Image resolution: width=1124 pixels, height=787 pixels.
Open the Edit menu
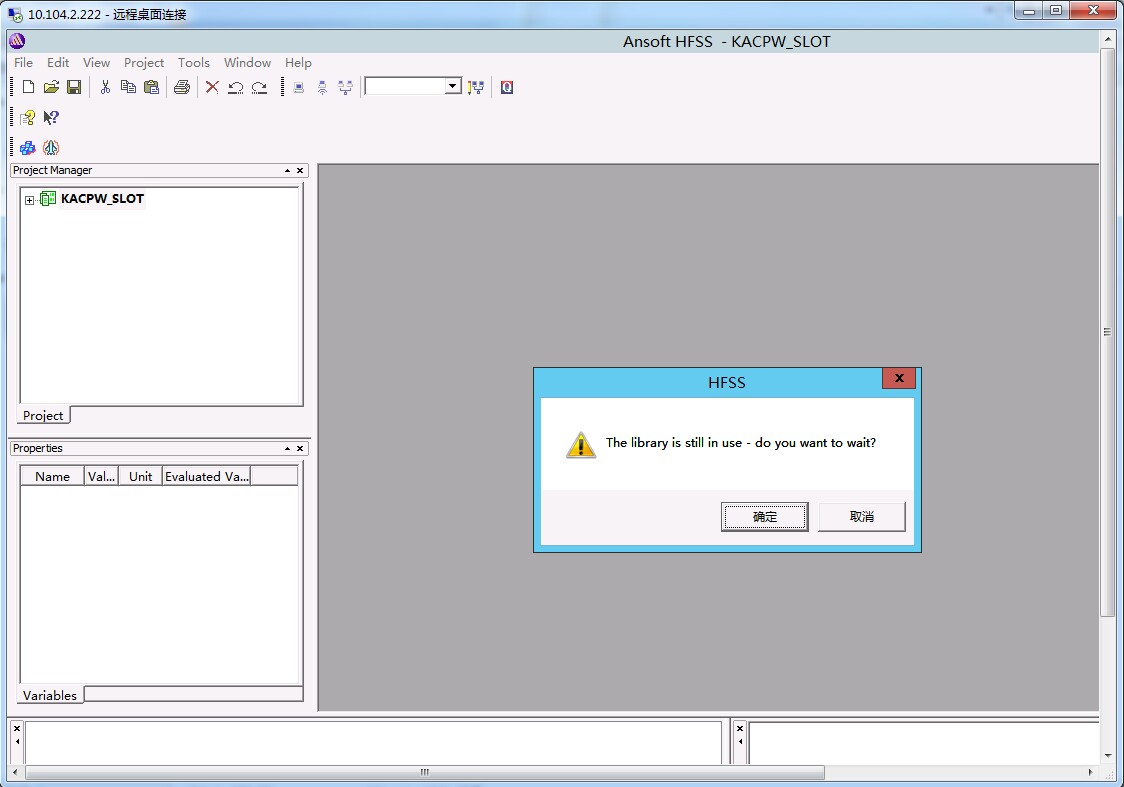tap(58, 62)
